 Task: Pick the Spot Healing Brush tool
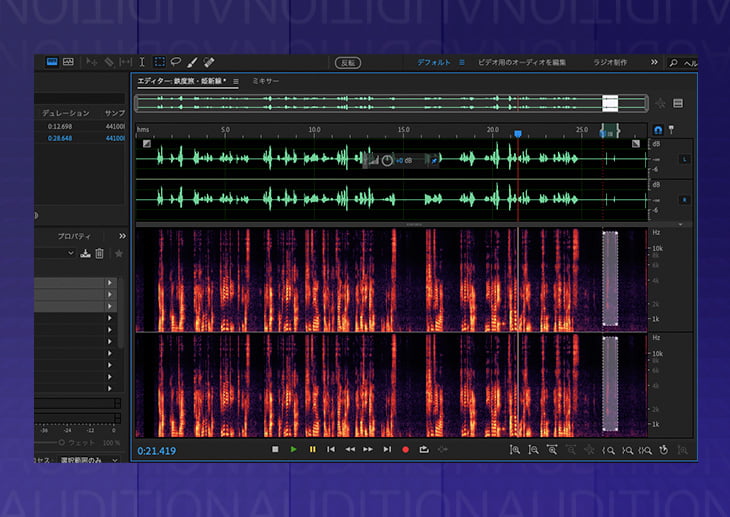point(210,62)
